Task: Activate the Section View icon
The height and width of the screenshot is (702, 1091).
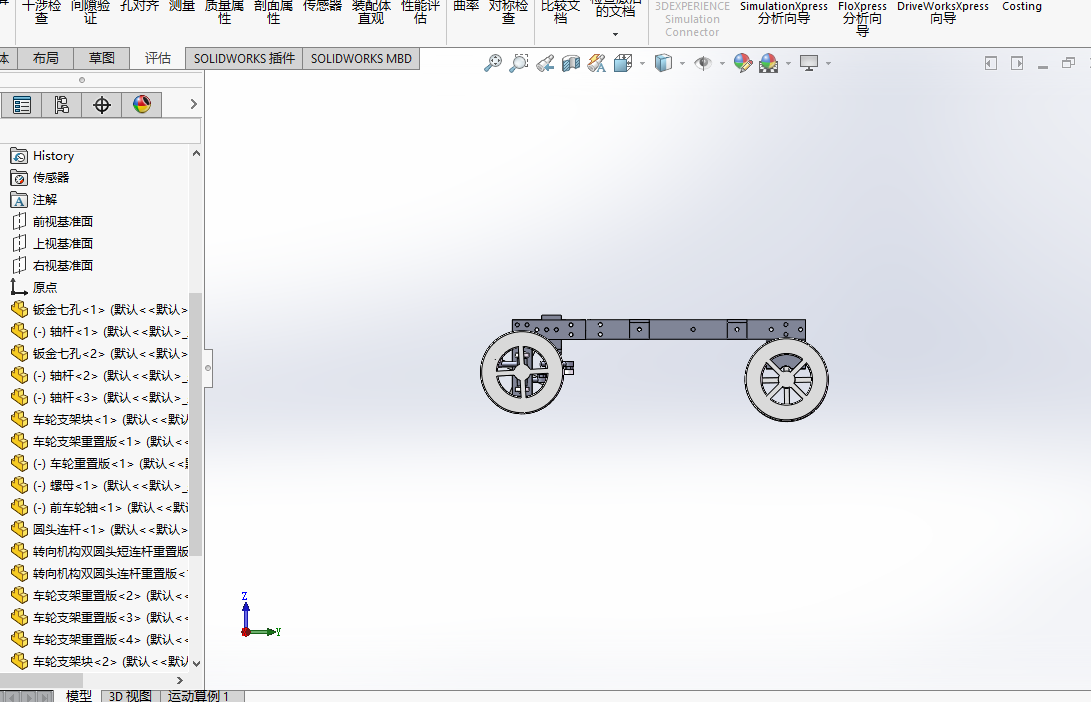Action: click(571, 63)
